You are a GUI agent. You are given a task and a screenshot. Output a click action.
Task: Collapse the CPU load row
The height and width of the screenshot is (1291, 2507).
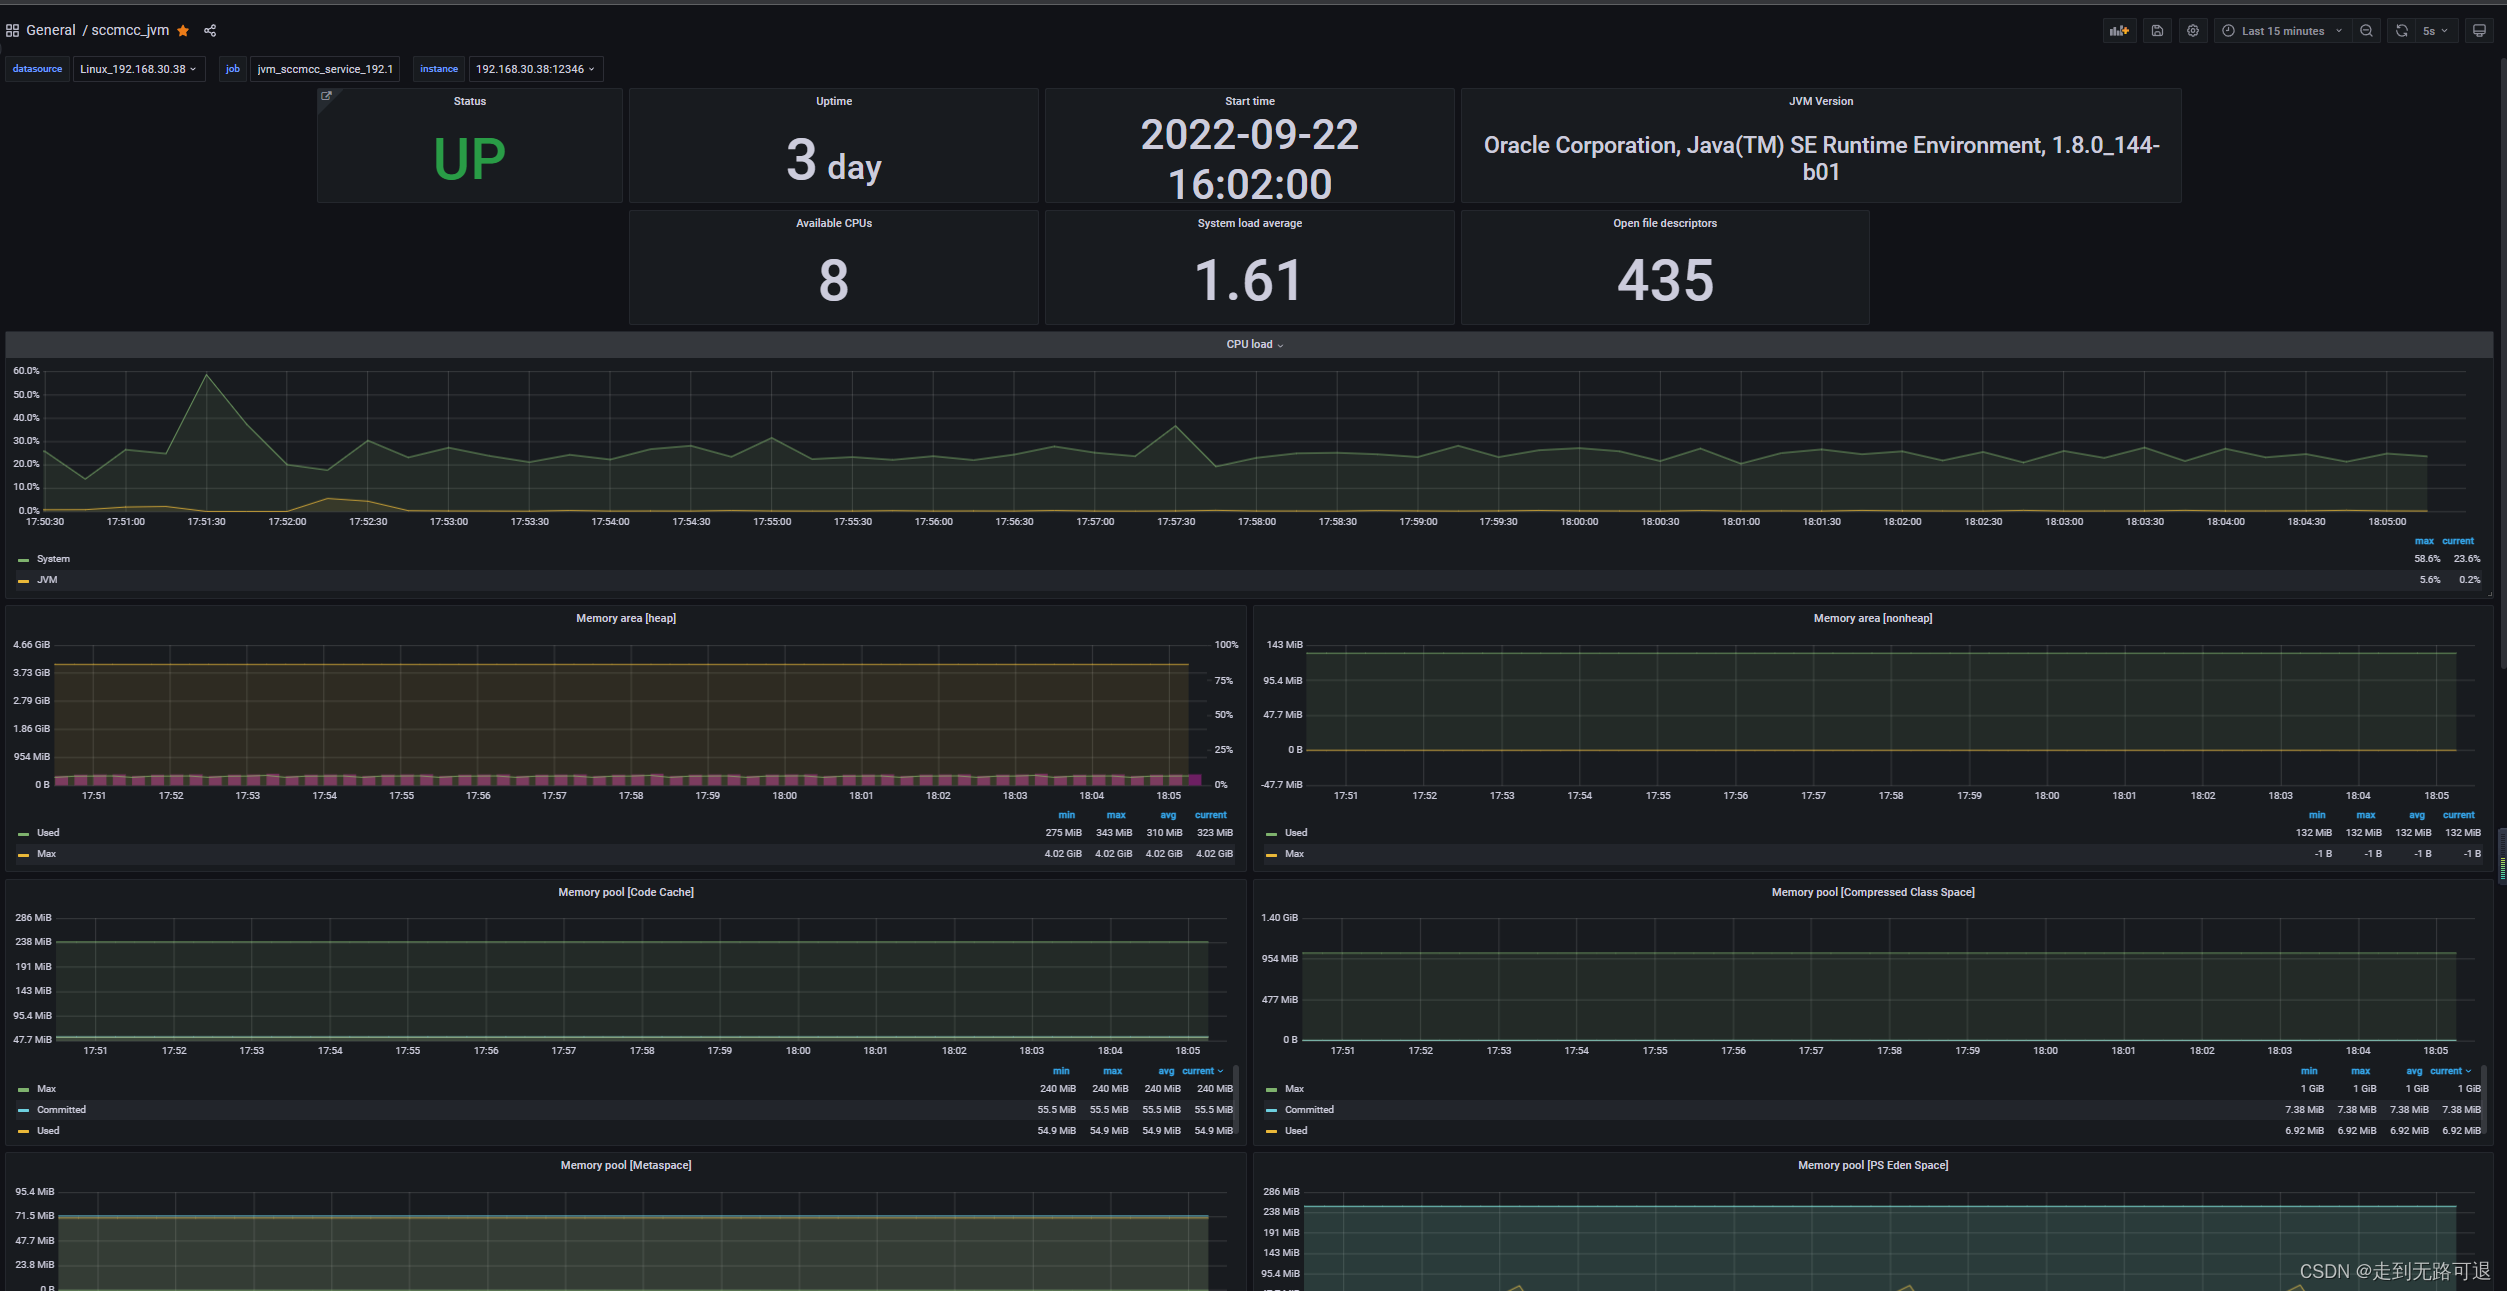[1254, 344]
